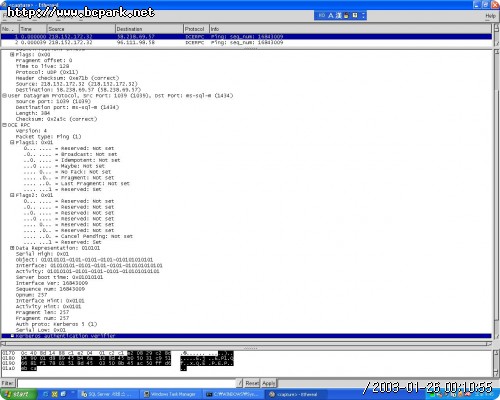The image size is (500, 400).
Task: Select the 'Length: 384' row
Action: [33, 113]
